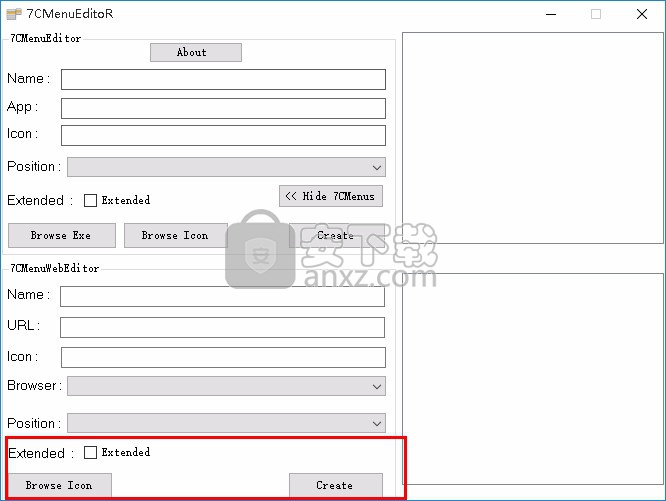
Task: Select the Icon field in 7CMenuWebEditor
Action: [223, 357]
